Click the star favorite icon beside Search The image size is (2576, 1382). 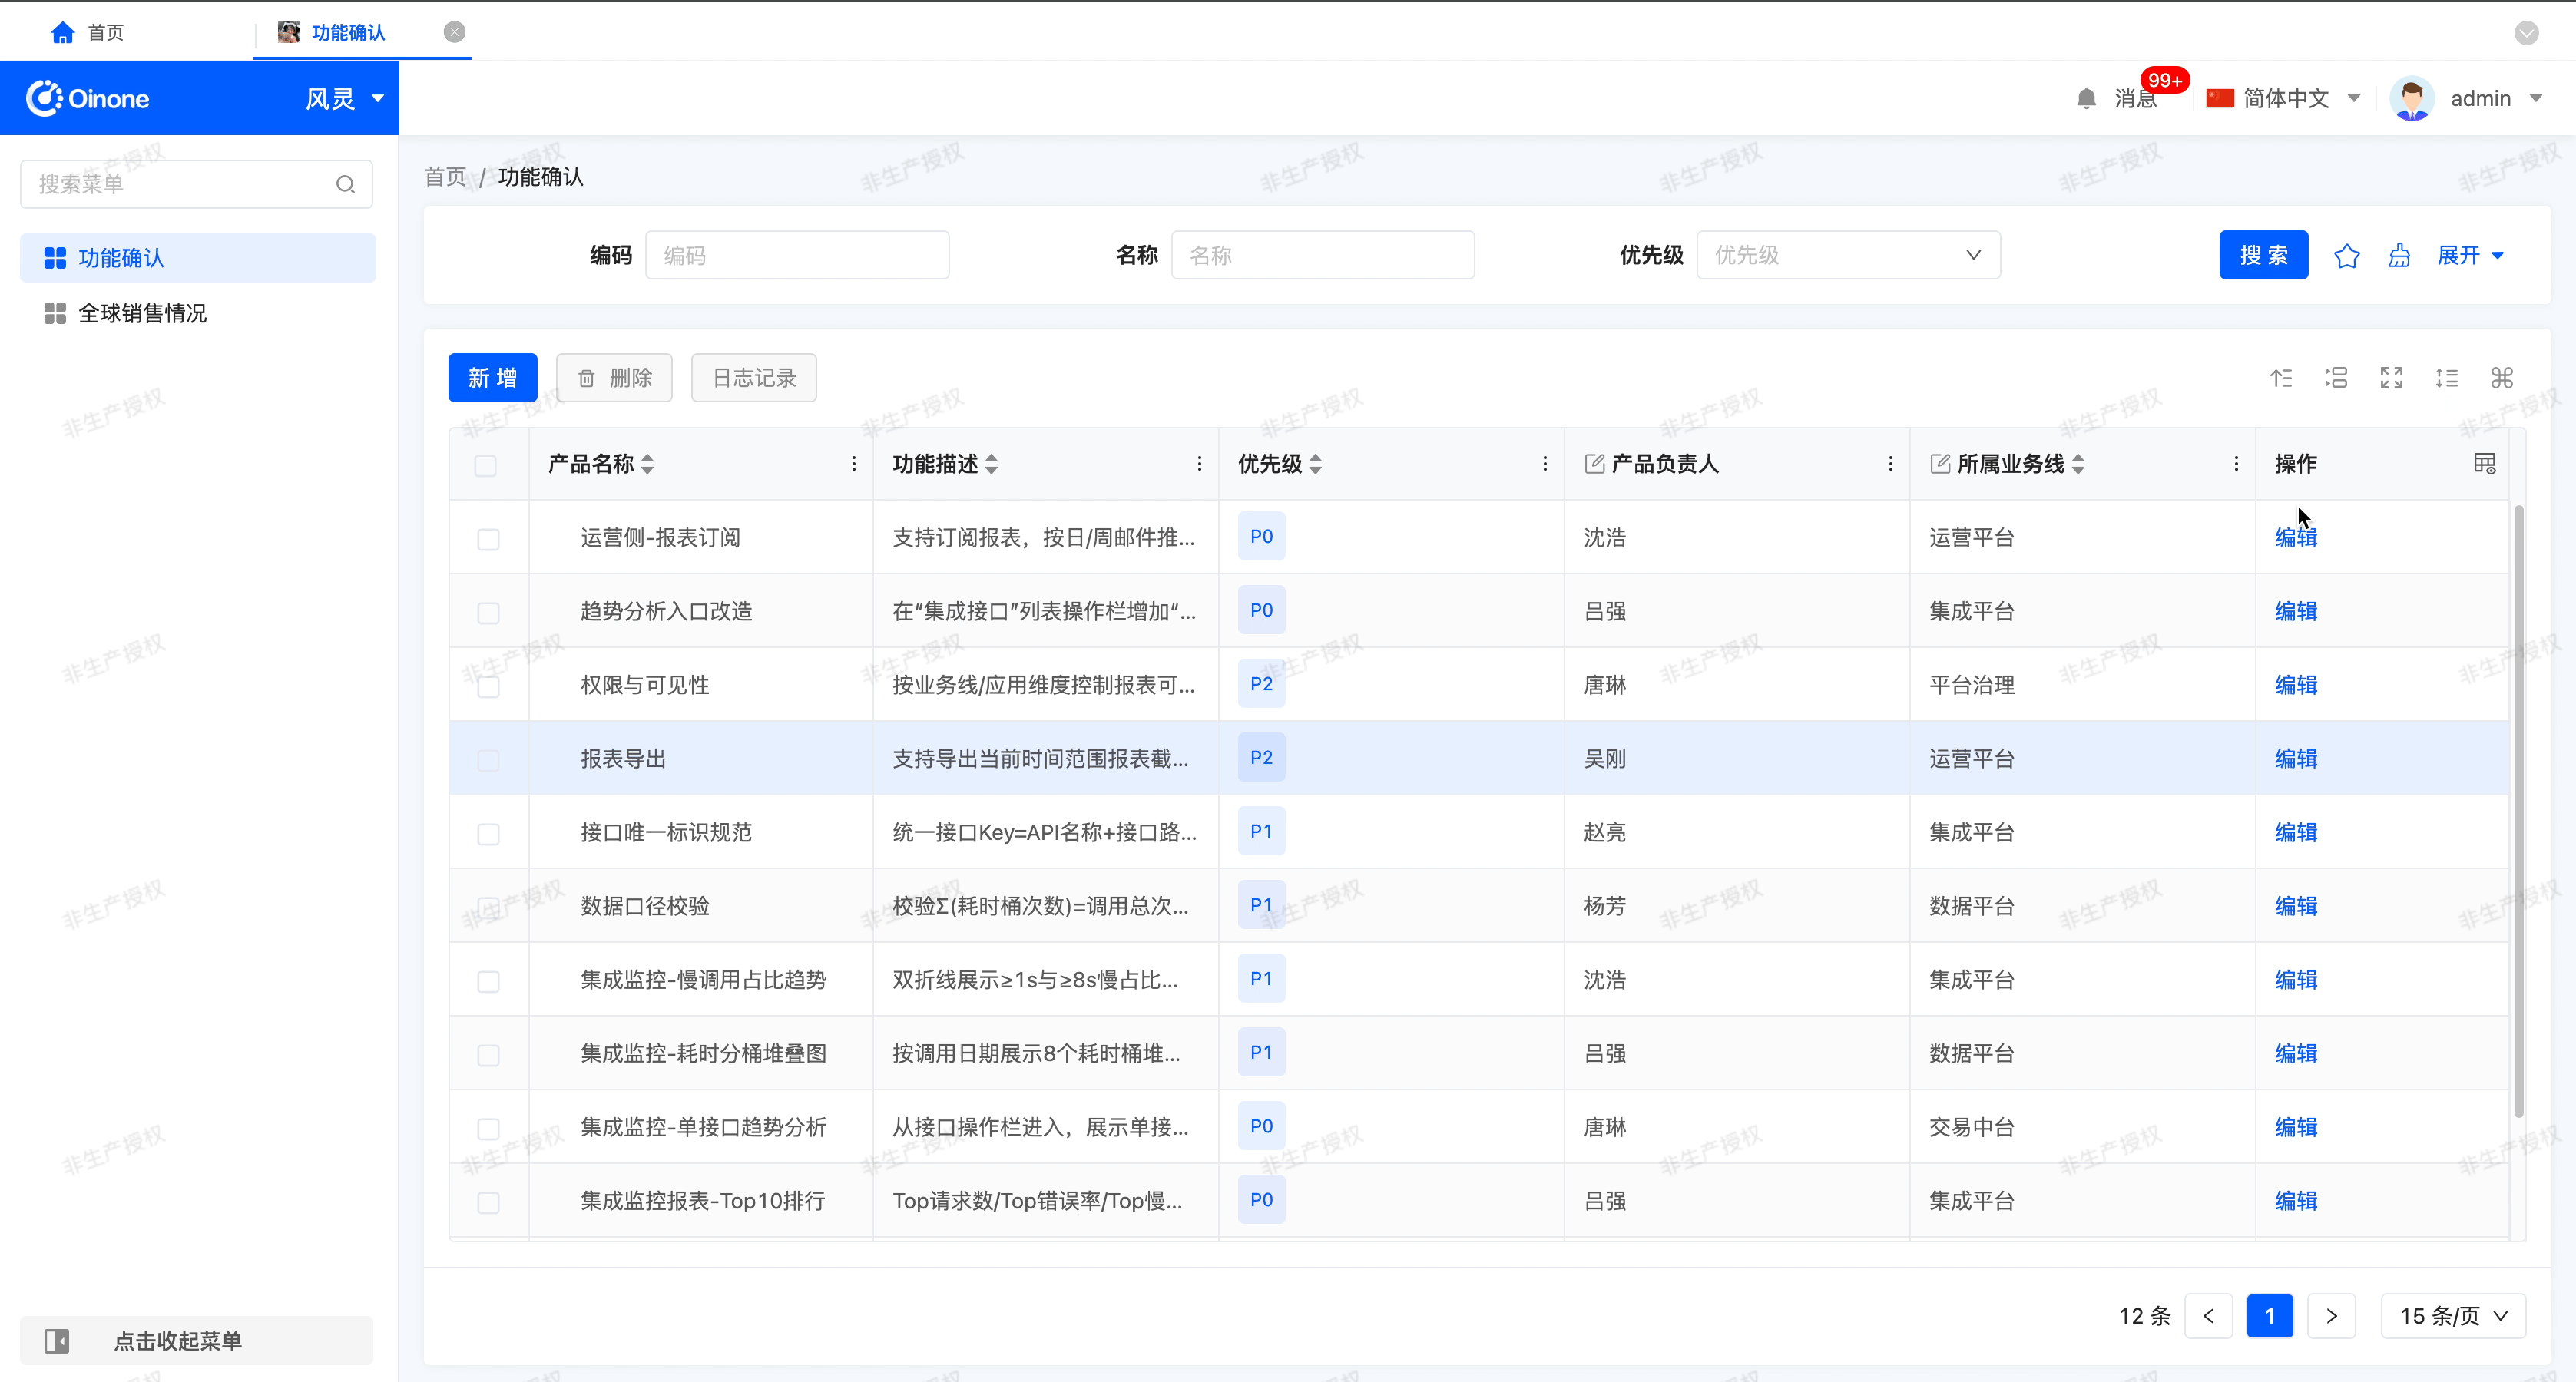[x=2346, y=256]
